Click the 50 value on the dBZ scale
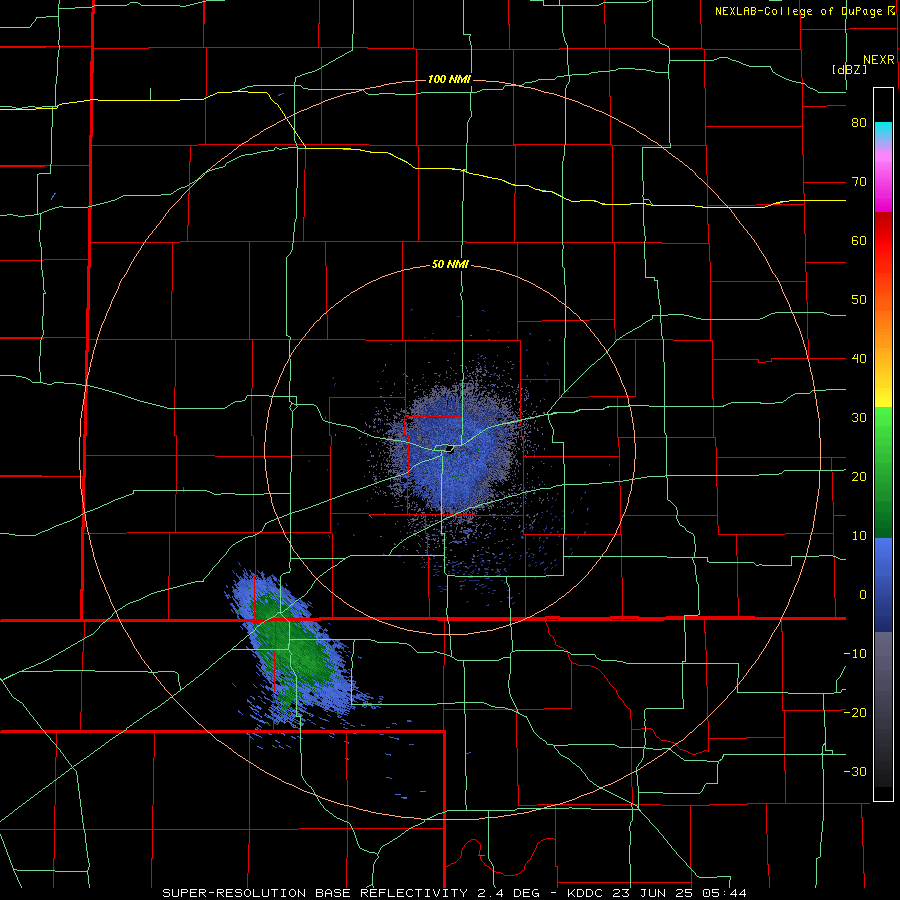 (x=859, y=300)
